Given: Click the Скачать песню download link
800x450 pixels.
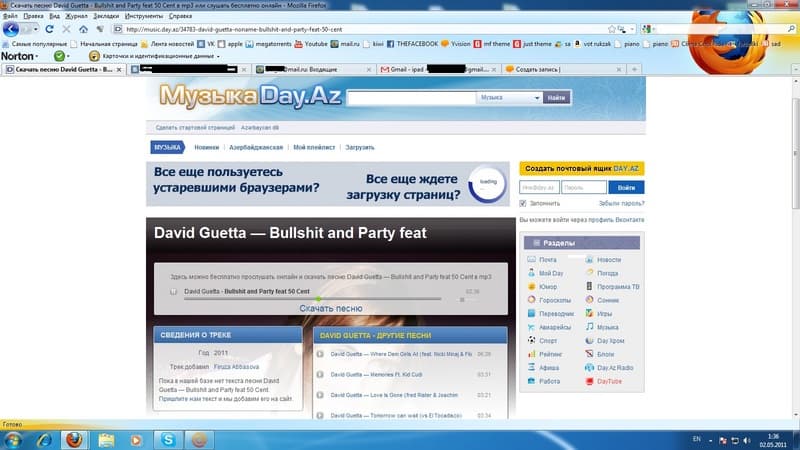Looking at the screenshot, I should point(331,308).
